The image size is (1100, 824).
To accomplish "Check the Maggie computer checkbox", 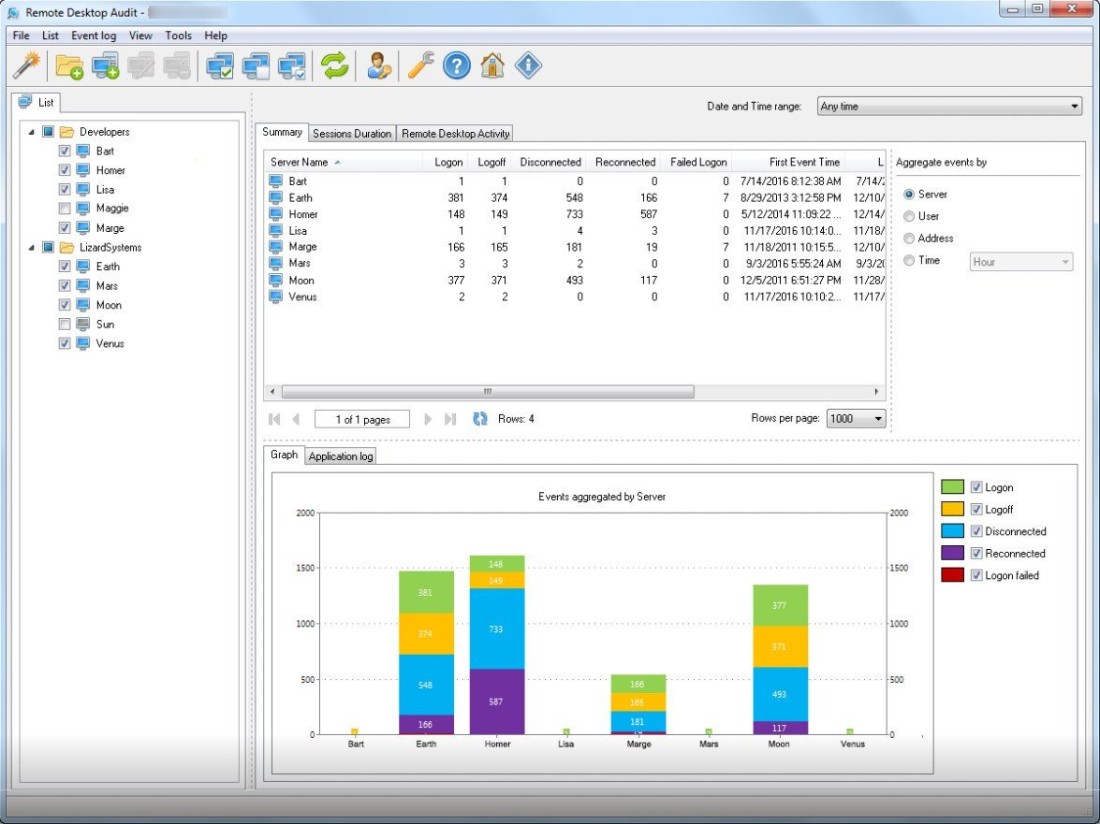I will tap(65, 209).
